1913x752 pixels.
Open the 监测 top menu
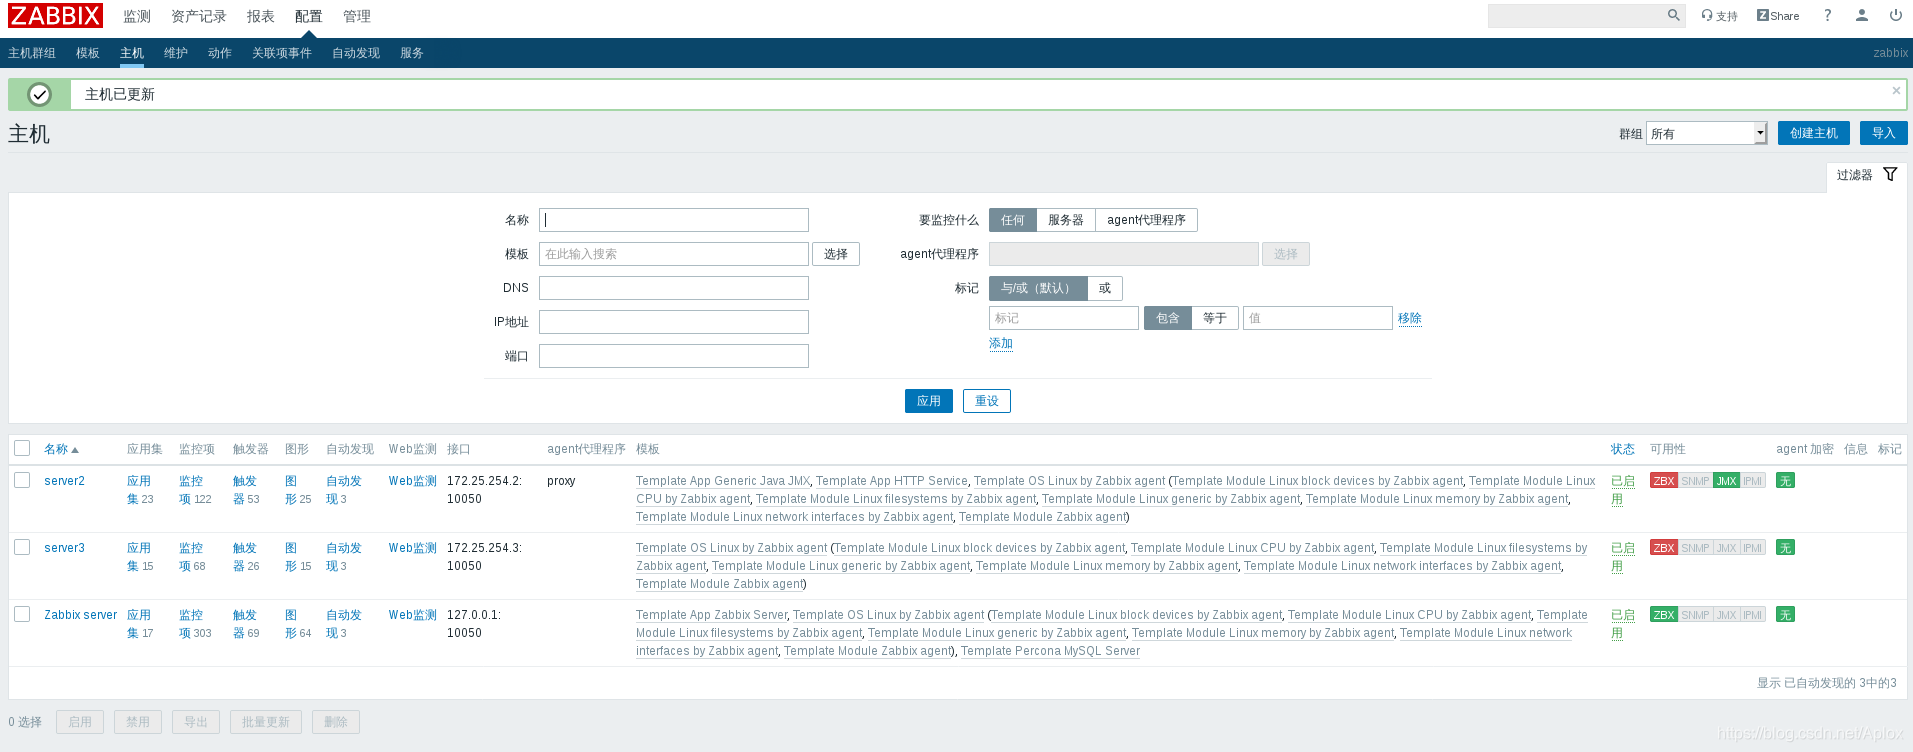[x=137, y=17]
